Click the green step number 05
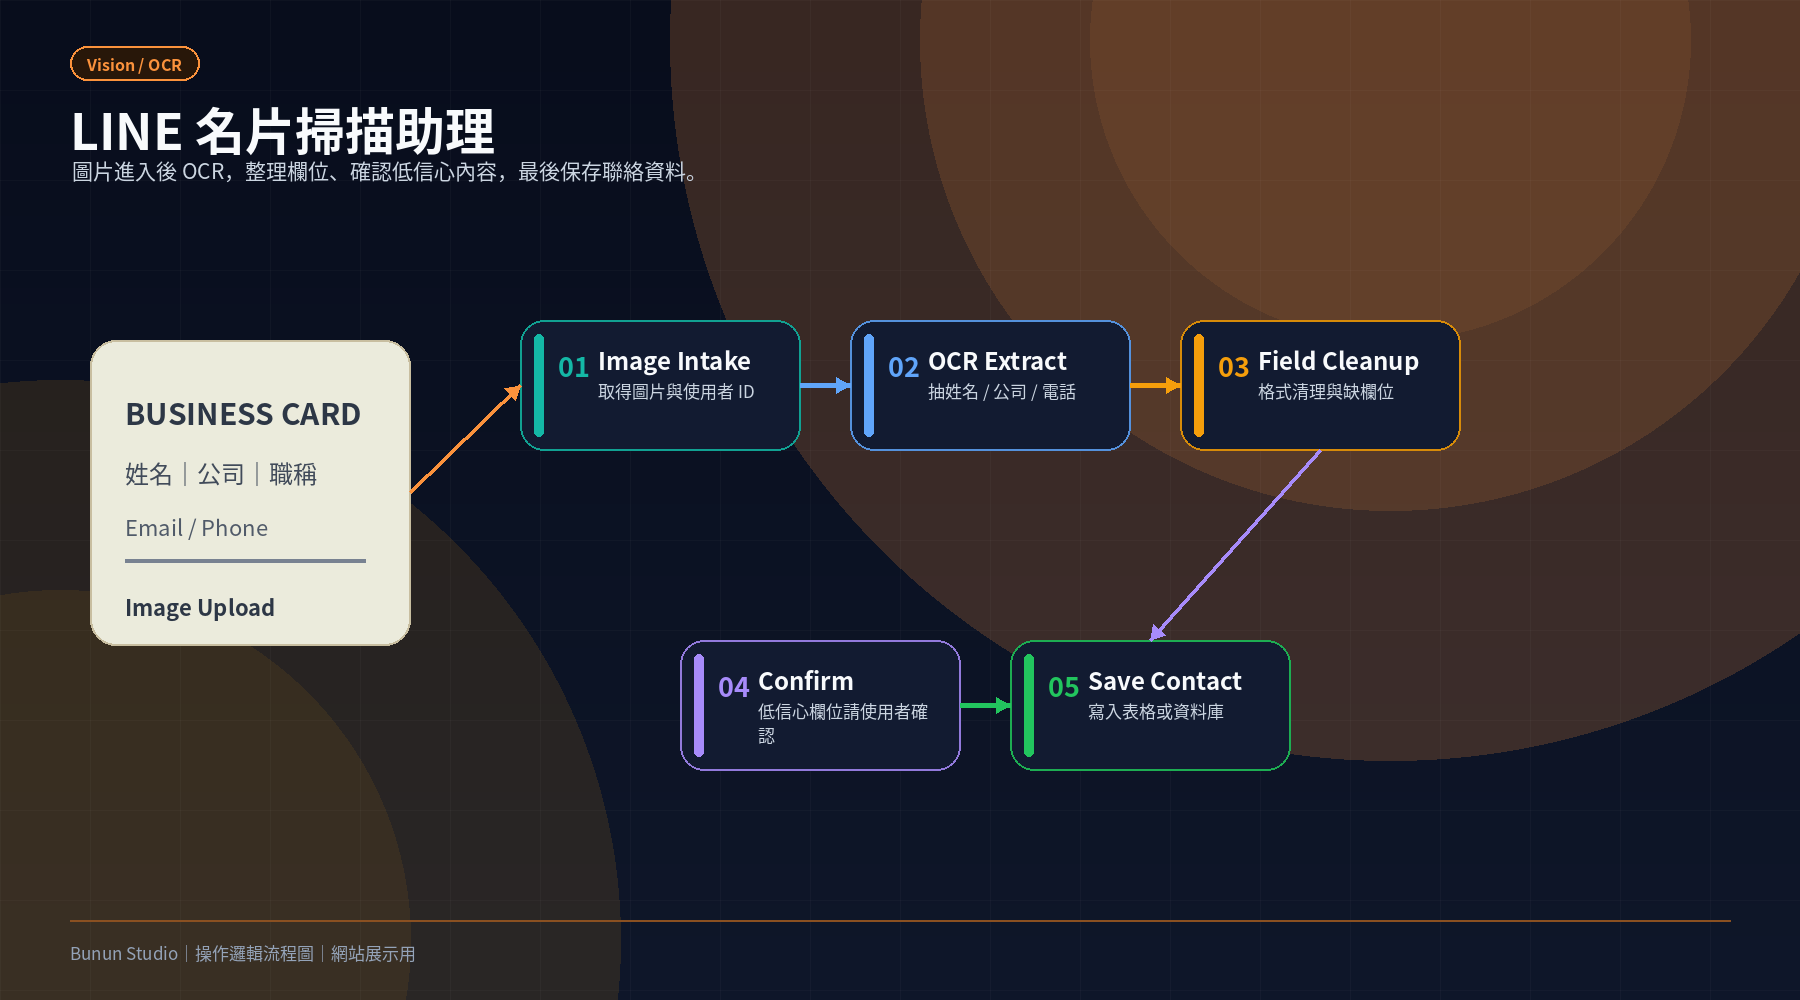This screenshot has height=1000, width=1800. [1063, 687]
